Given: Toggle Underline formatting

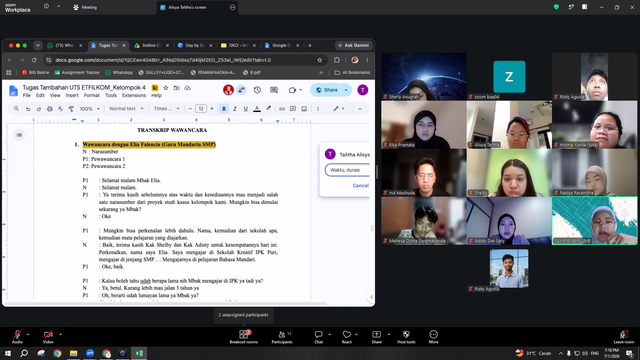Looking at the screenshot, I should [245, 109].
